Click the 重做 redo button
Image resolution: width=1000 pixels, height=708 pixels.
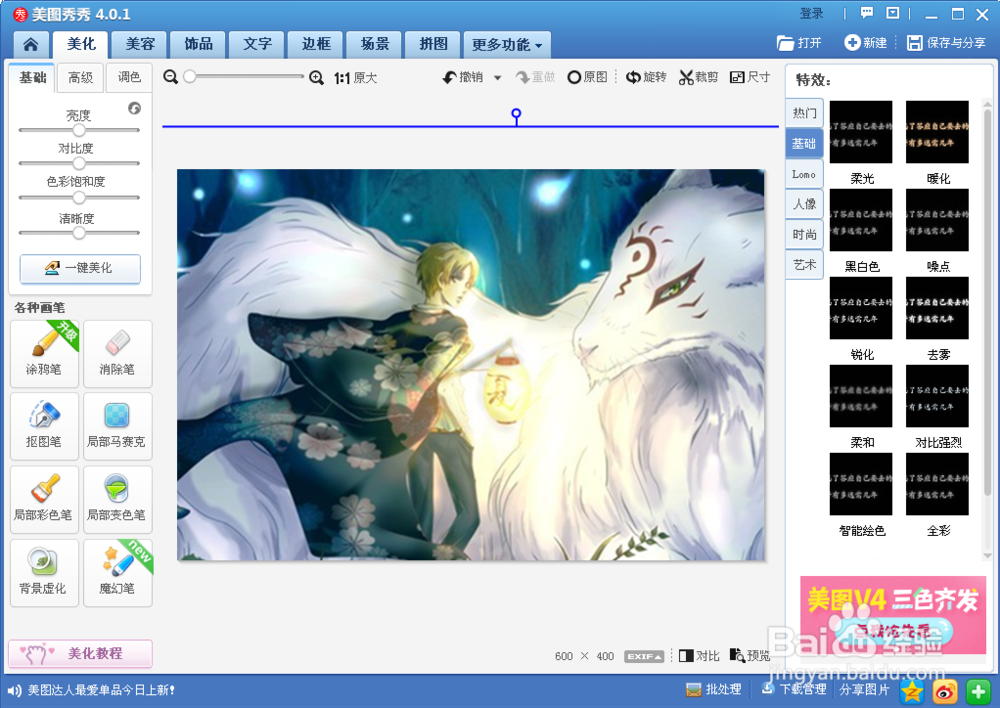coord(536,77)
